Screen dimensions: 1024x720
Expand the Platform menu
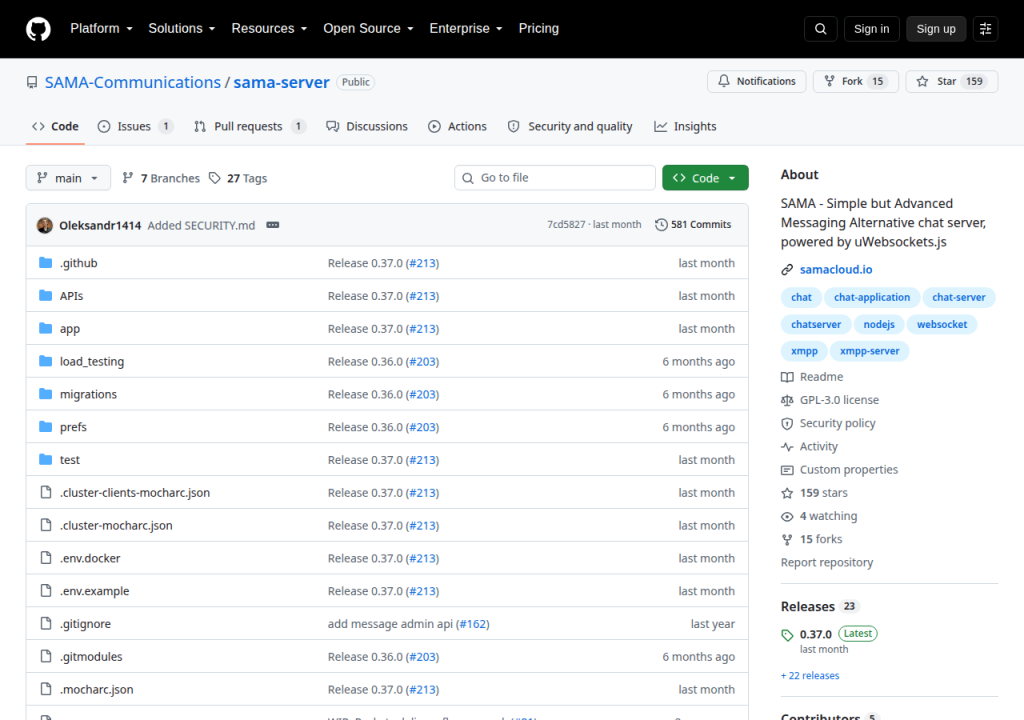coord(101,29)
